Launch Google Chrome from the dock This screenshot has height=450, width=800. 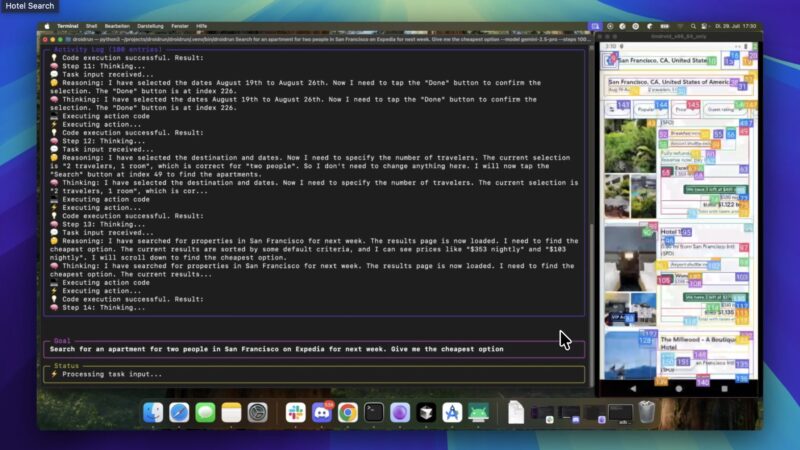coord(348,412)
